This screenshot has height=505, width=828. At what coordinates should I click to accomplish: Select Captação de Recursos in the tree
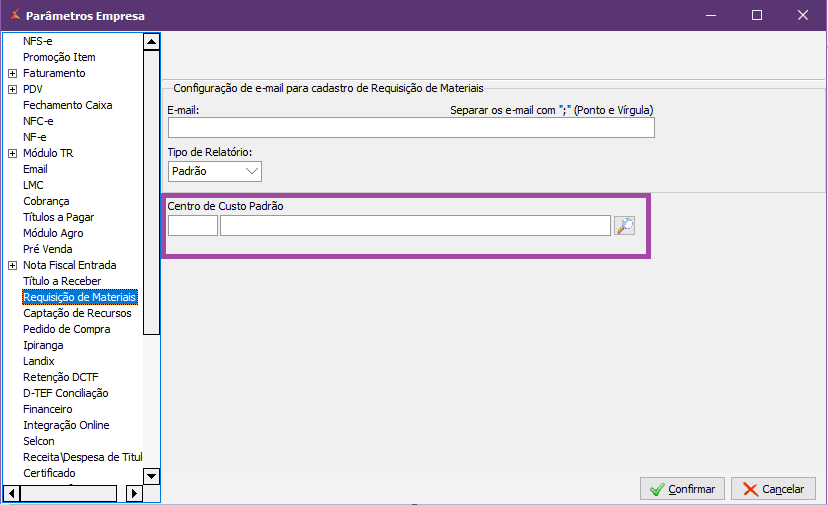pos(77,313)
